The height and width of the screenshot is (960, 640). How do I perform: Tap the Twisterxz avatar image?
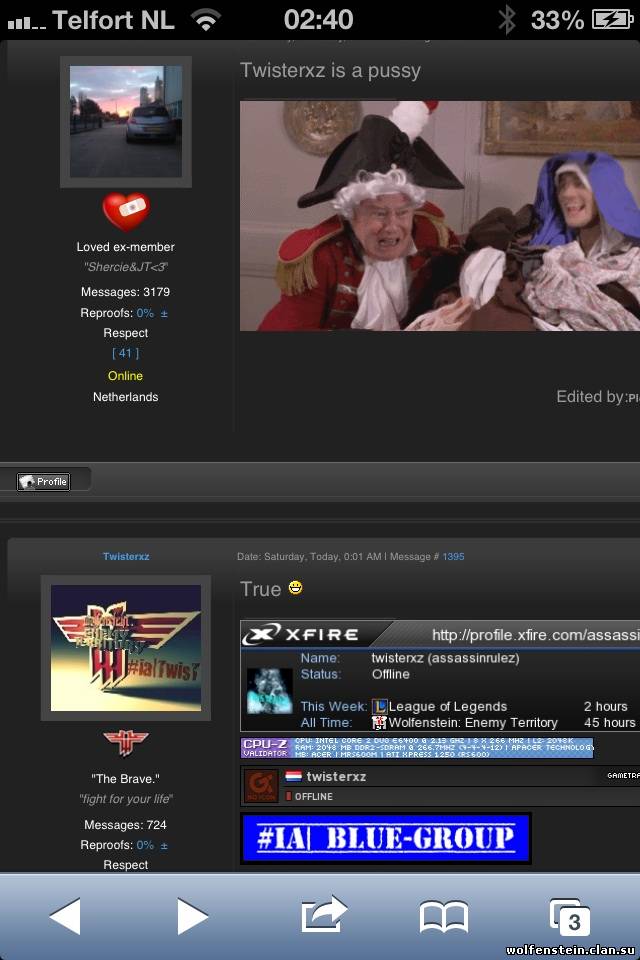point(126,648)
